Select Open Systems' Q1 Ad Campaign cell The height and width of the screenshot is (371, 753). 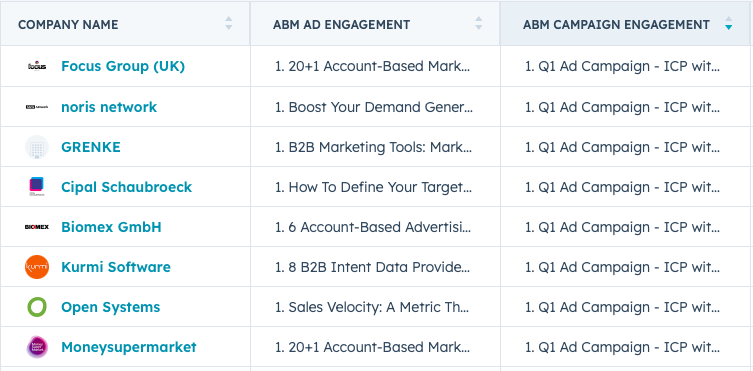625,307
